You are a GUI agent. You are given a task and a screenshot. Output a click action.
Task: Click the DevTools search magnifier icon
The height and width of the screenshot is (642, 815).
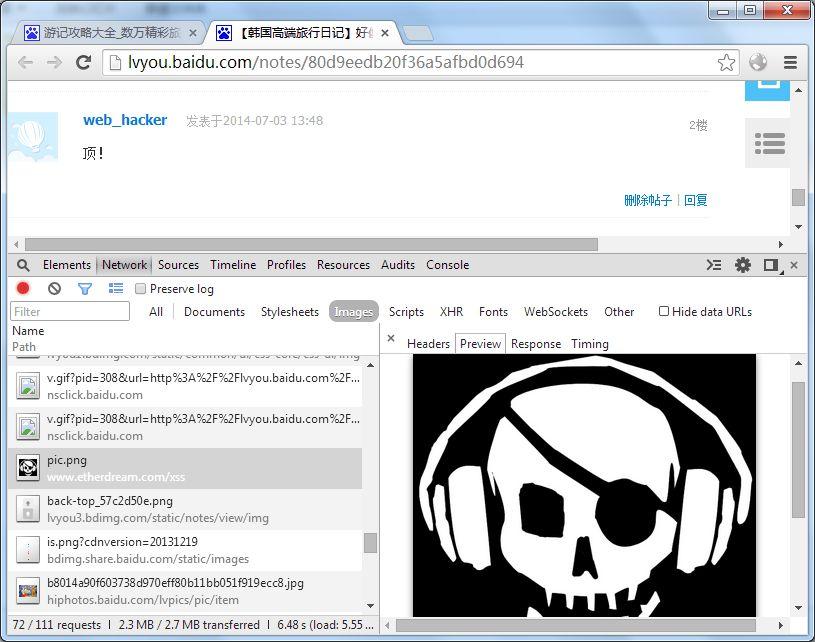pyautogui.click(x=23, y=265)
